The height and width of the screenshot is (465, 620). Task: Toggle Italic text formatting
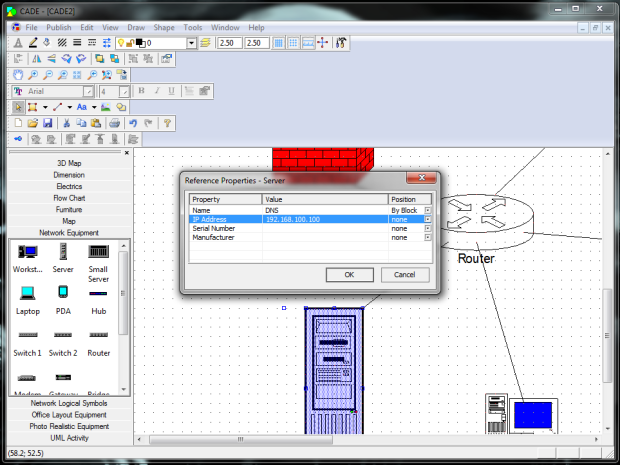[157, 91]
